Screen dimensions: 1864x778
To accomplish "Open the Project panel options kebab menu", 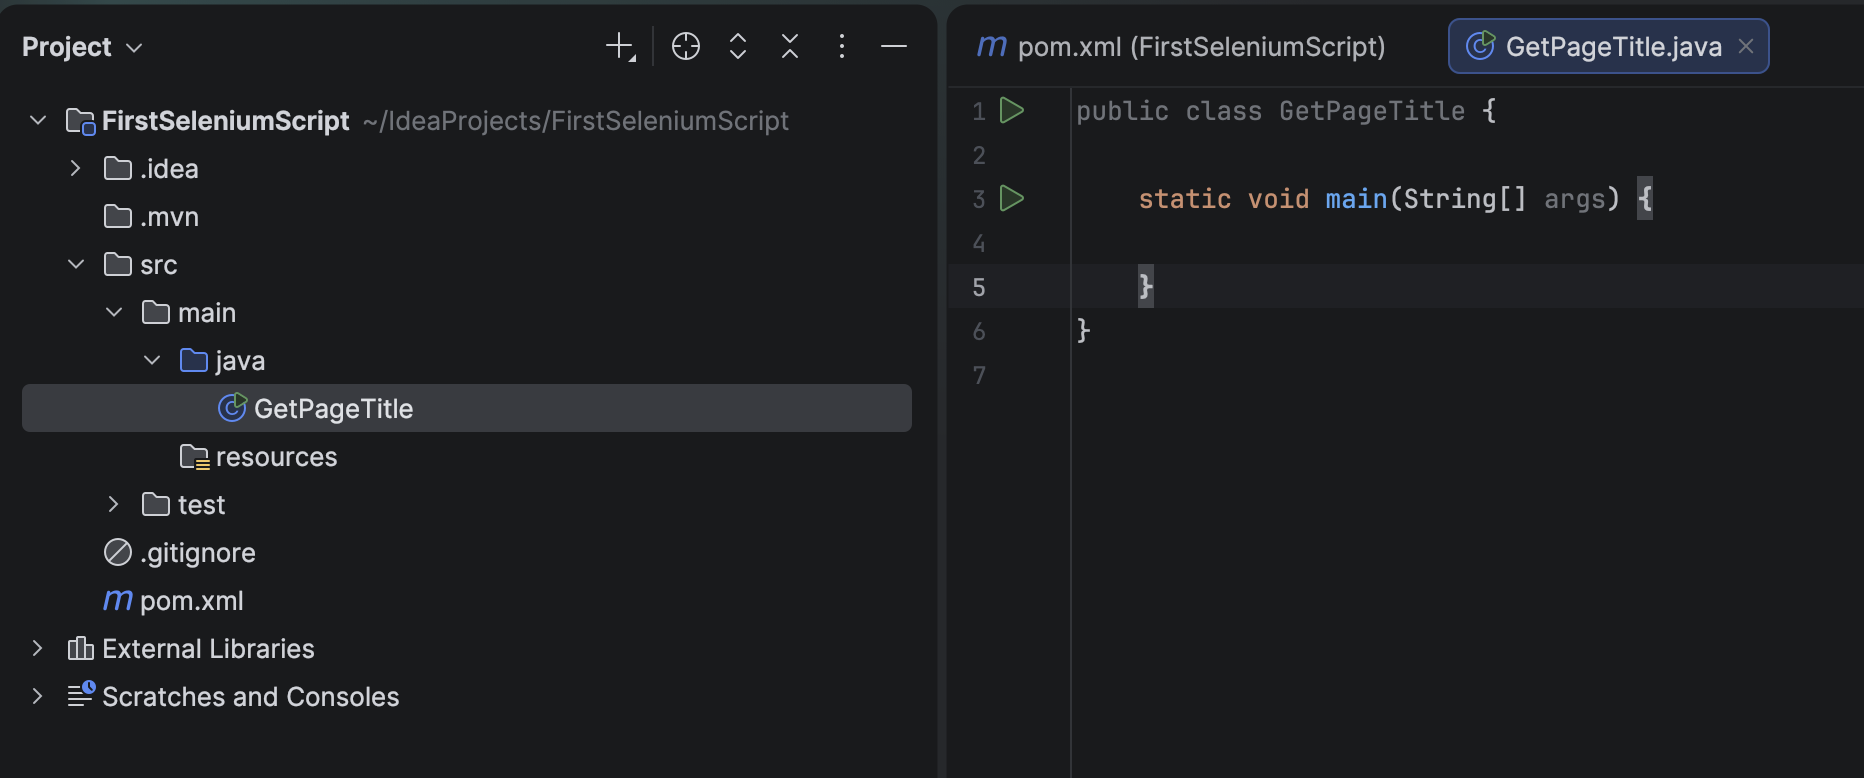I will (842, 46).
